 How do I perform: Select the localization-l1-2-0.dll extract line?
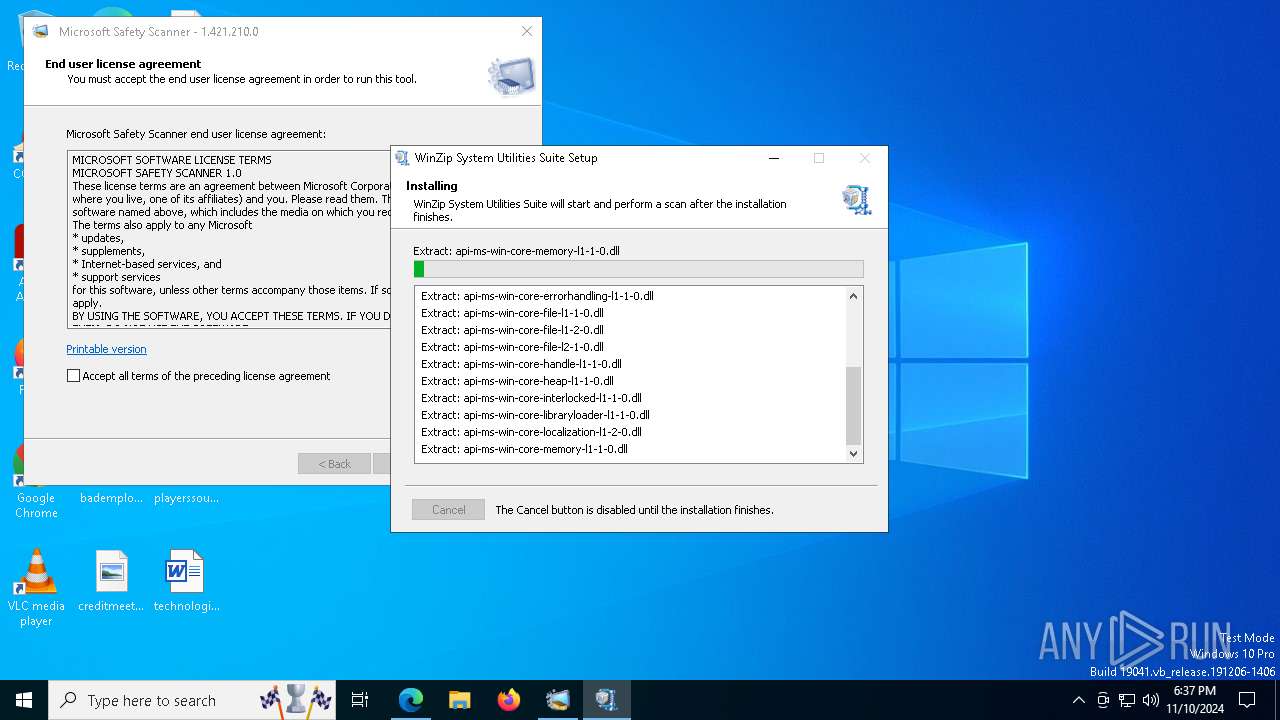531,432
